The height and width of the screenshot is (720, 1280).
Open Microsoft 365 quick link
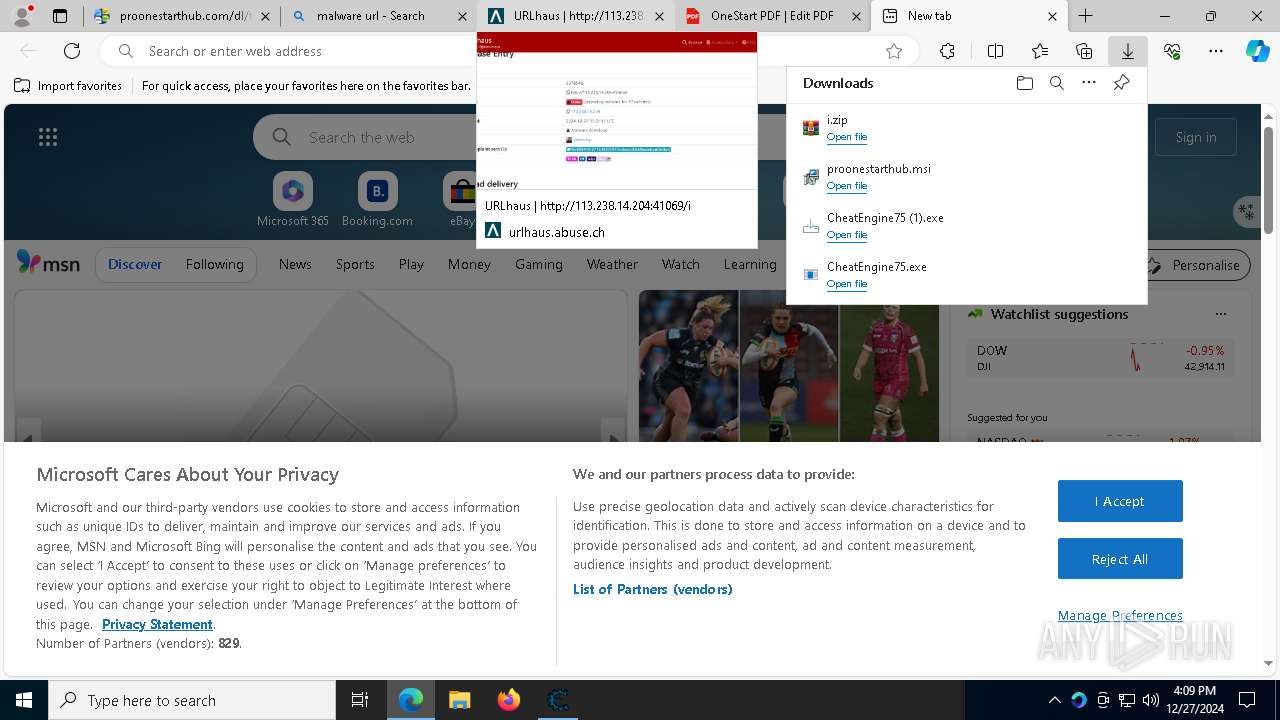[x=292, y=200]
